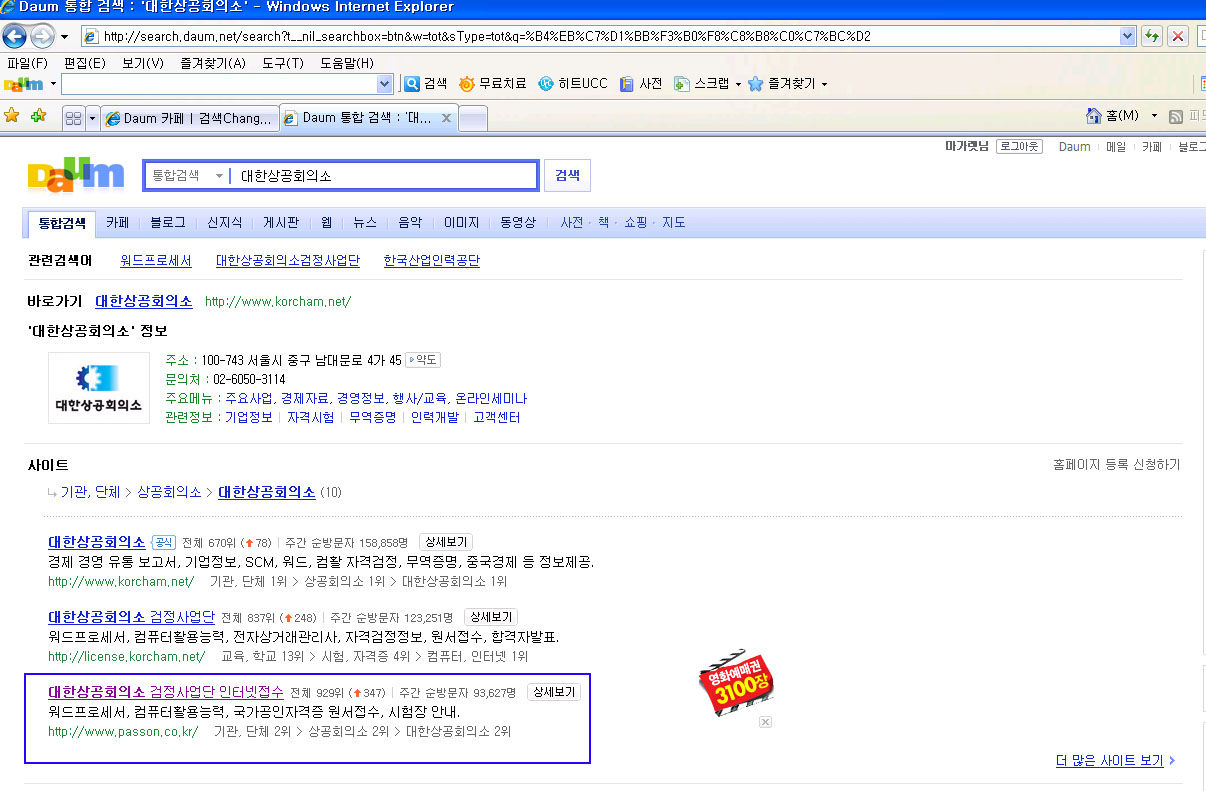
Task: Close the Daum 통합 검색 tab
Action: pos(447,118)
